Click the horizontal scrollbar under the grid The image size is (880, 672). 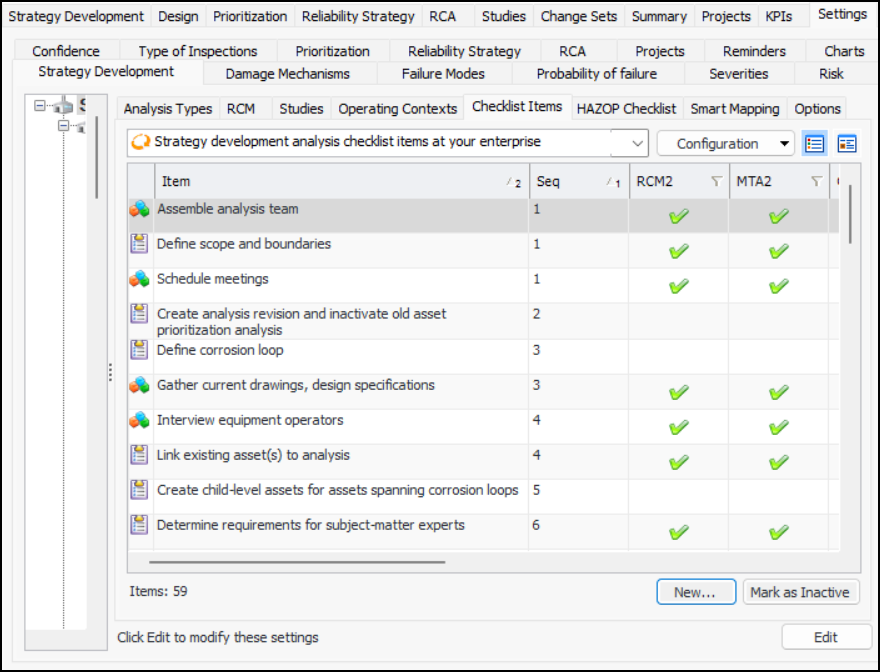[x=300, y=562]
